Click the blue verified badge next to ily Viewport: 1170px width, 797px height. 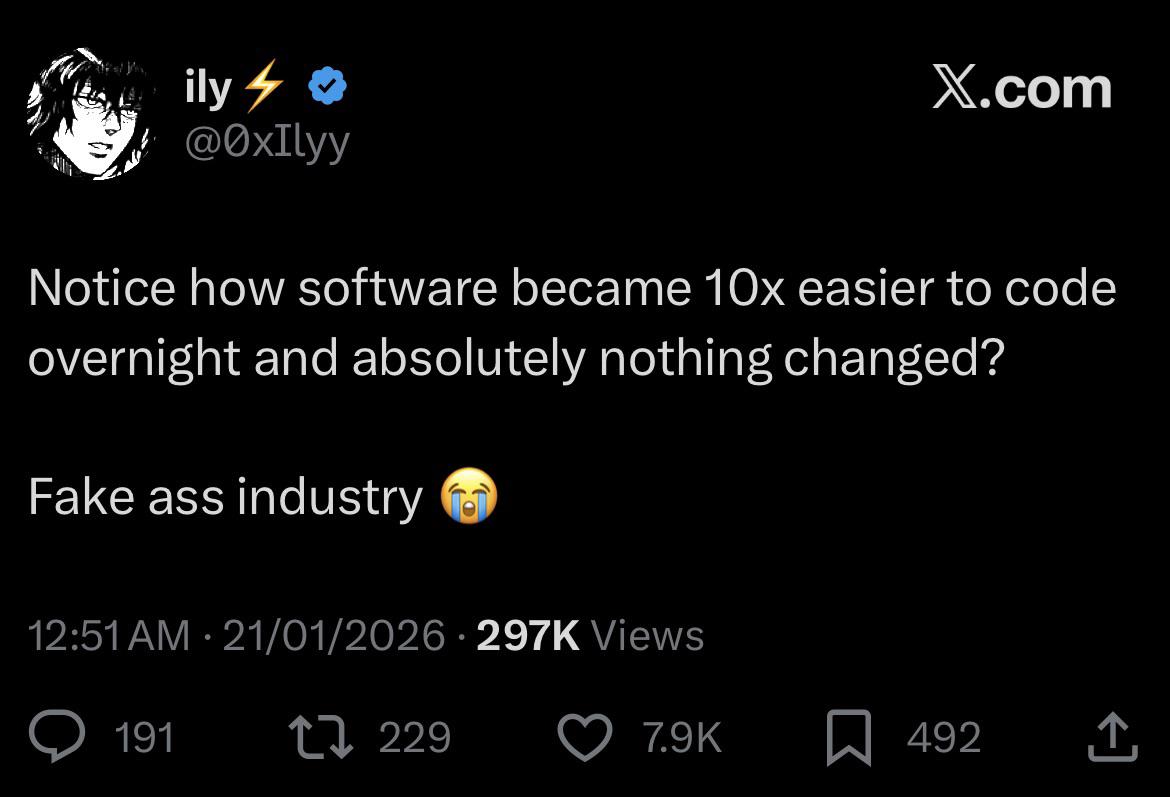327,85
